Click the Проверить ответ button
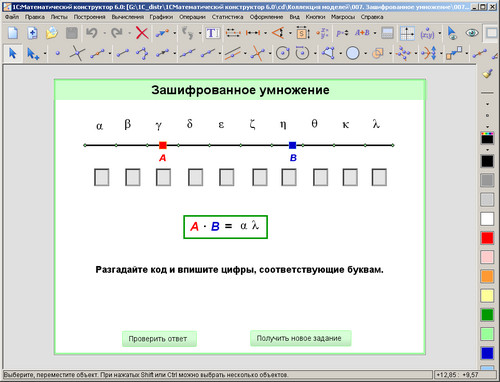500x382 pixels. click(x=159, y=339)
